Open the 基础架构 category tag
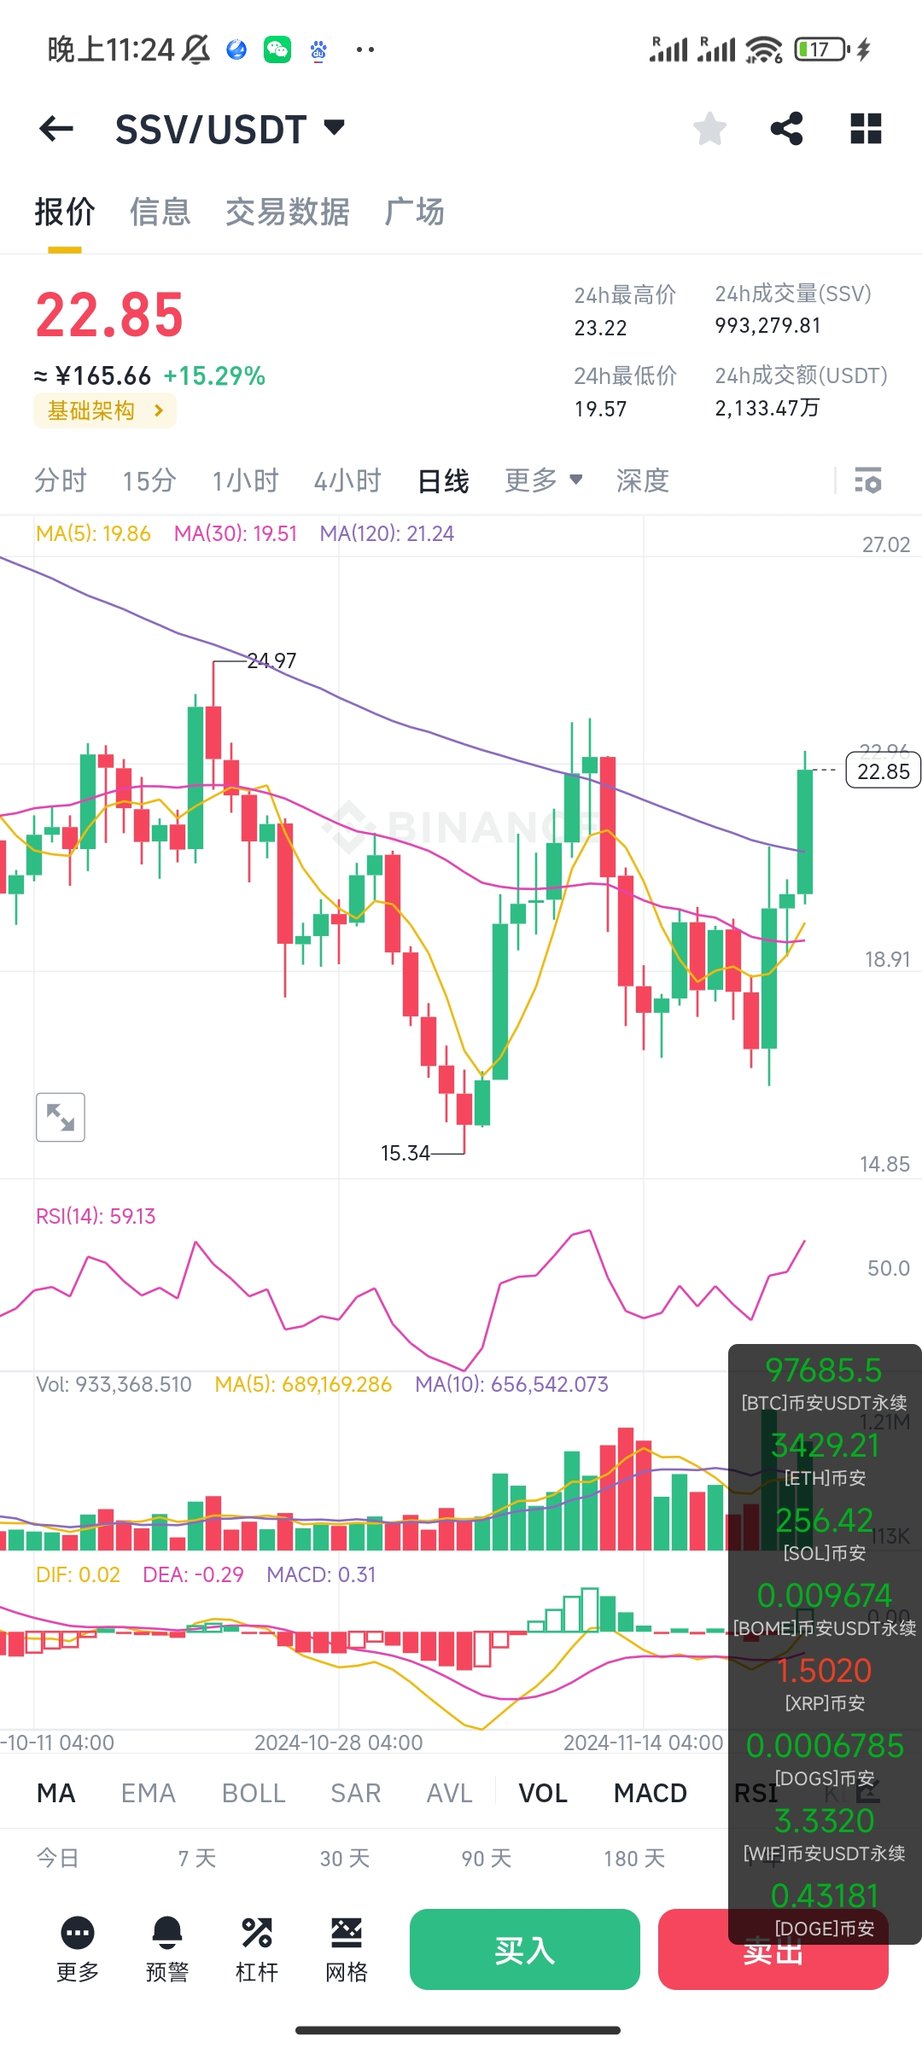This screenshot has height=2048, width=922. pyautogui.click(x=105, y=411)
